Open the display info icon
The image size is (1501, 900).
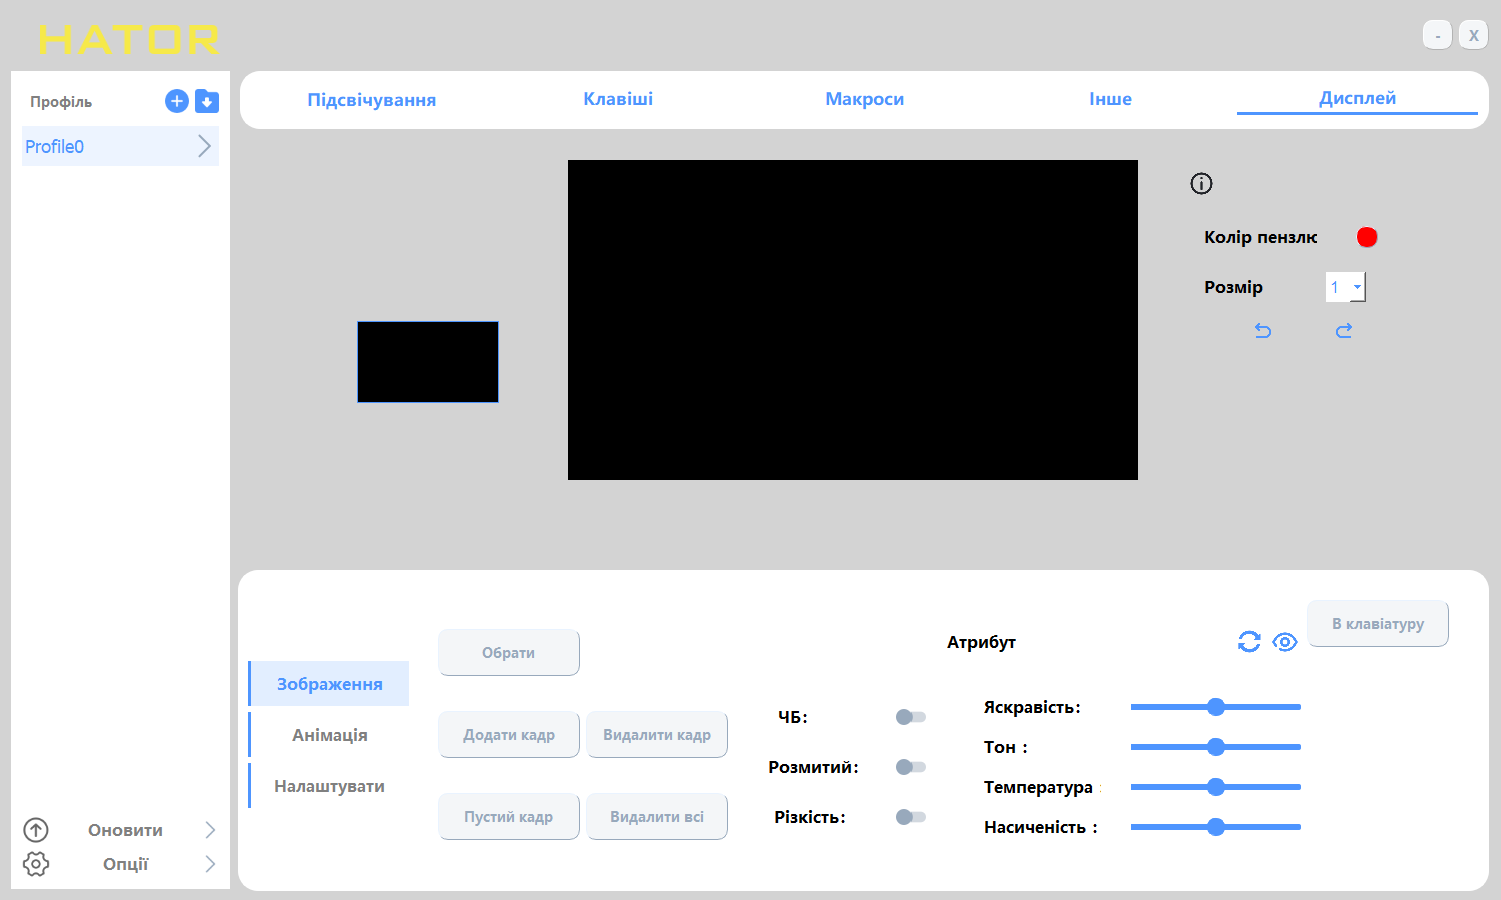(1201, 183)
